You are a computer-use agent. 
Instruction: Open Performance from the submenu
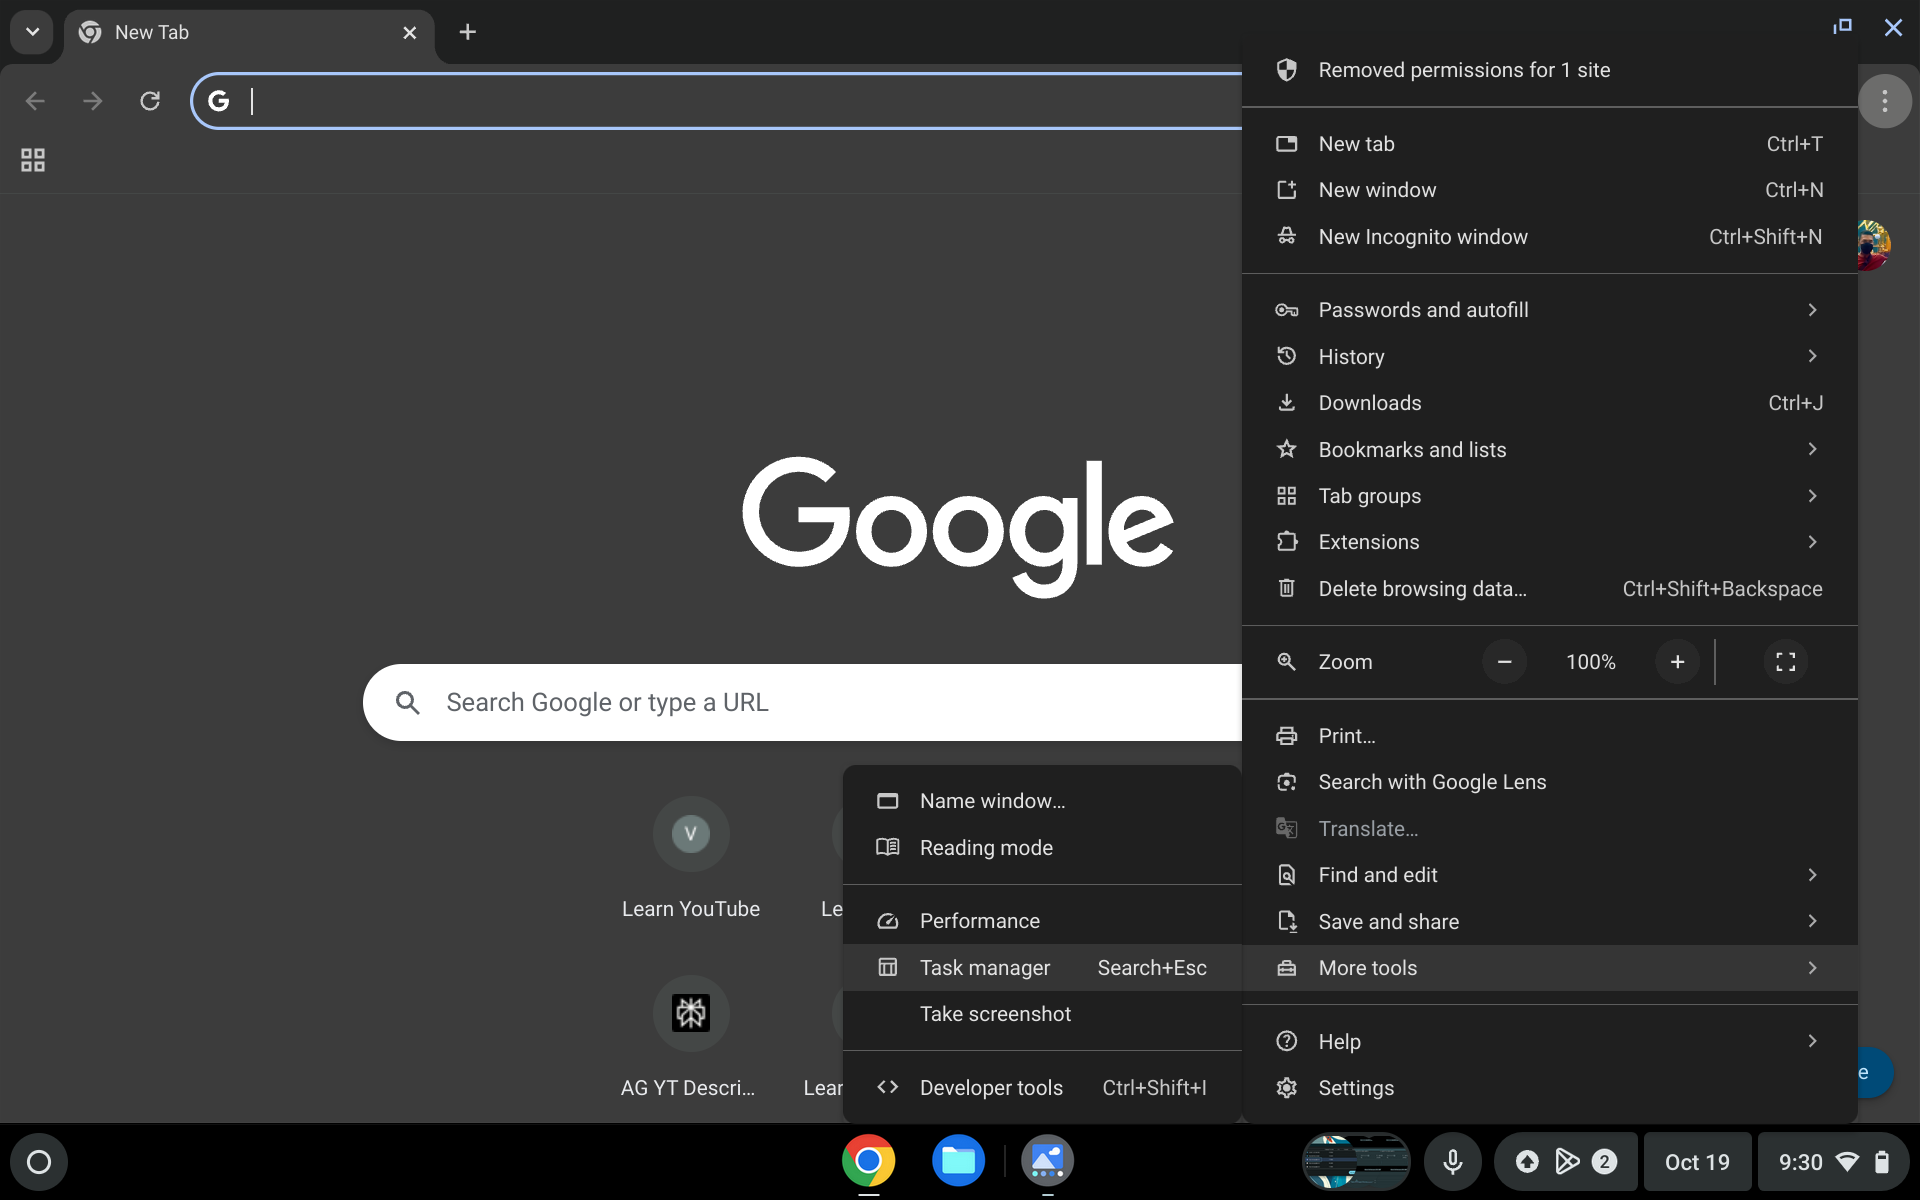click(1042, 921)
